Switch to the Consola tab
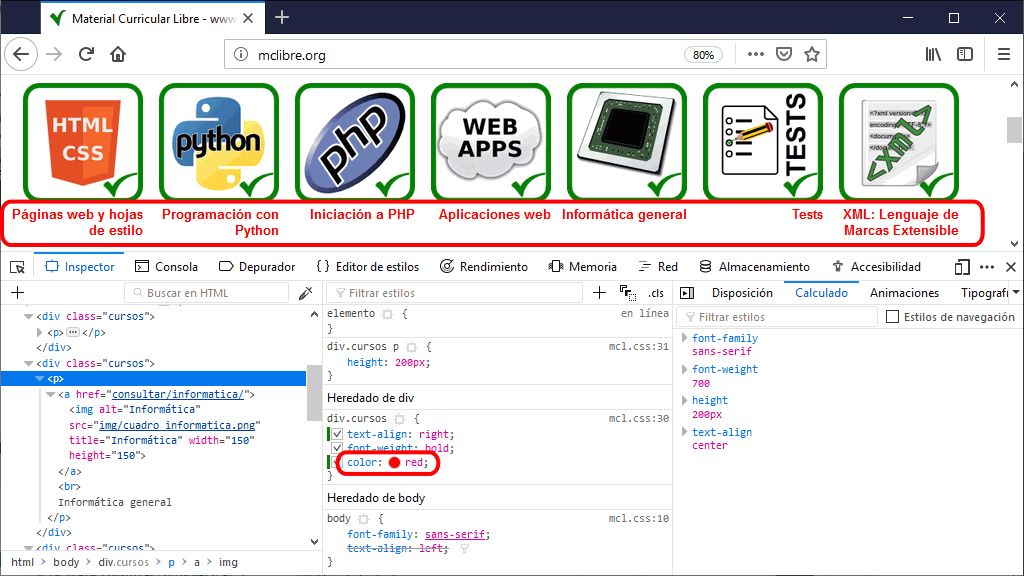Screen dimensions: 1024x576 (166, 267)
